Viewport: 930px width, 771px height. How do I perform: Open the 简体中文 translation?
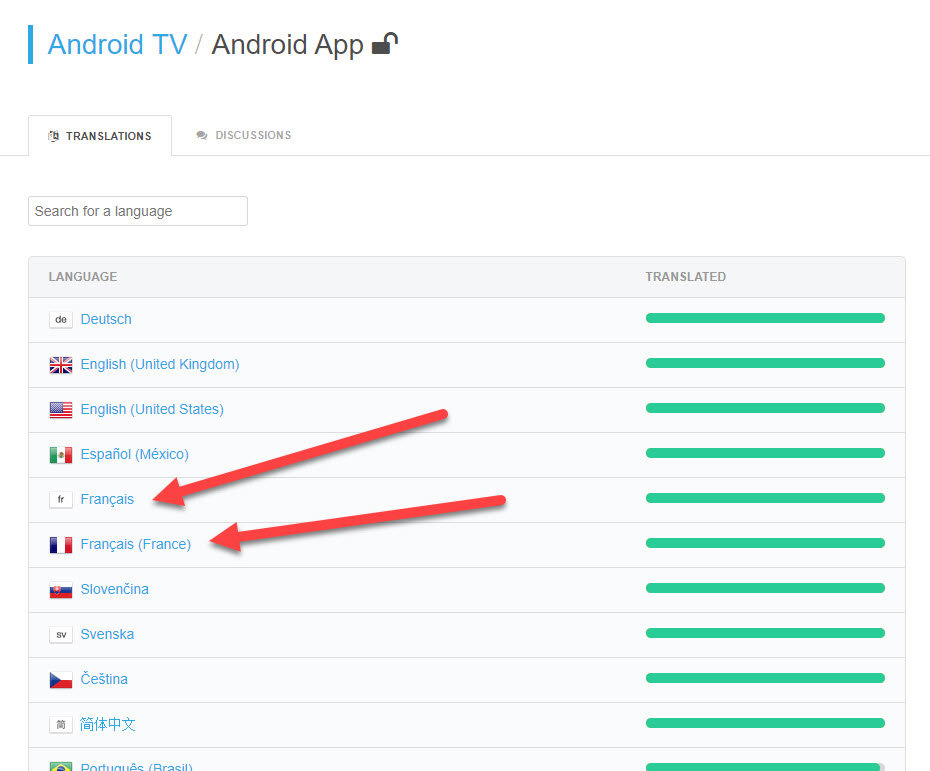tap(108, 724)
